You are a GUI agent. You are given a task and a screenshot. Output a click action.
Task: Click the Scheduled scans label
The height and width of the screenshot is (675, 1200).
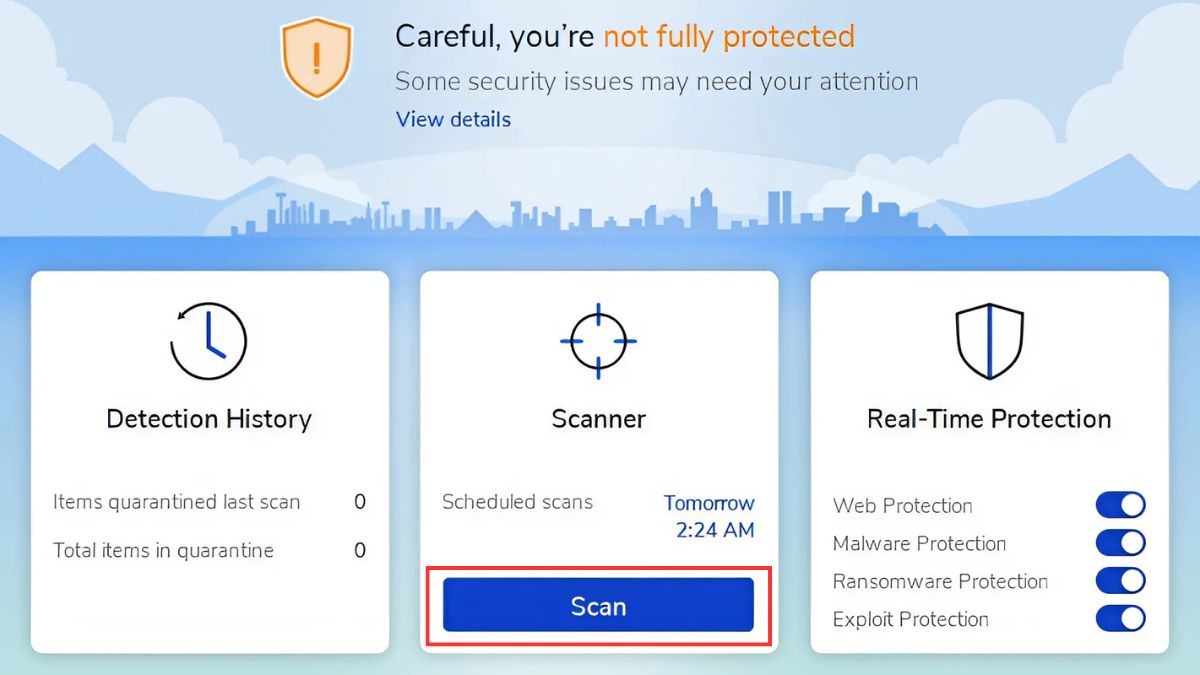(517, 502)
